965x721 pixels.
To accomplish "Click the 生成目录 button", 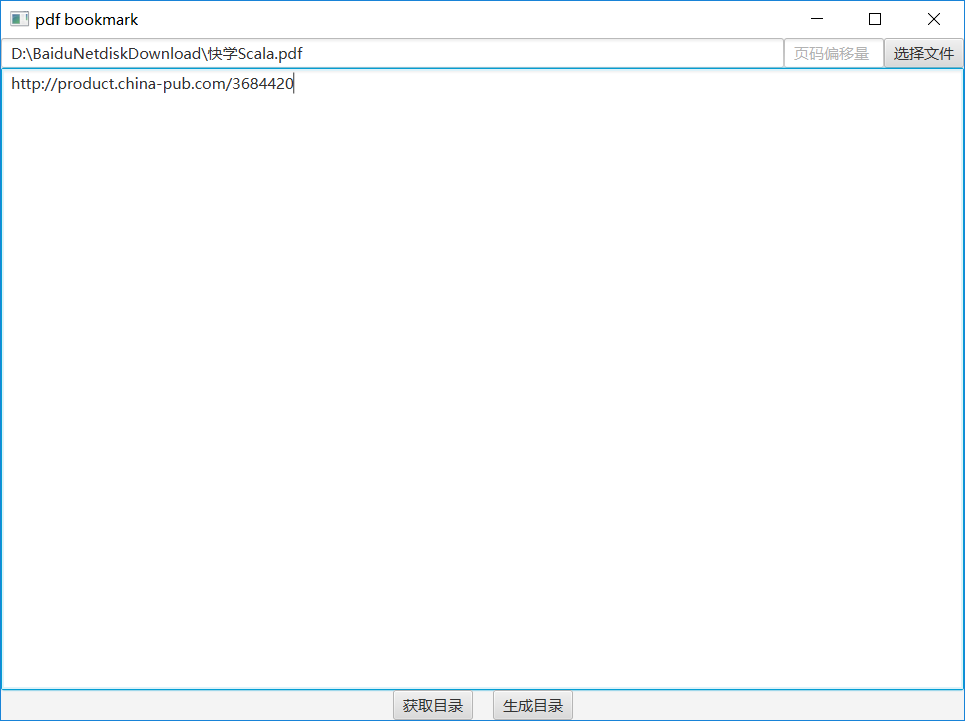I will (x=533, y=705).
